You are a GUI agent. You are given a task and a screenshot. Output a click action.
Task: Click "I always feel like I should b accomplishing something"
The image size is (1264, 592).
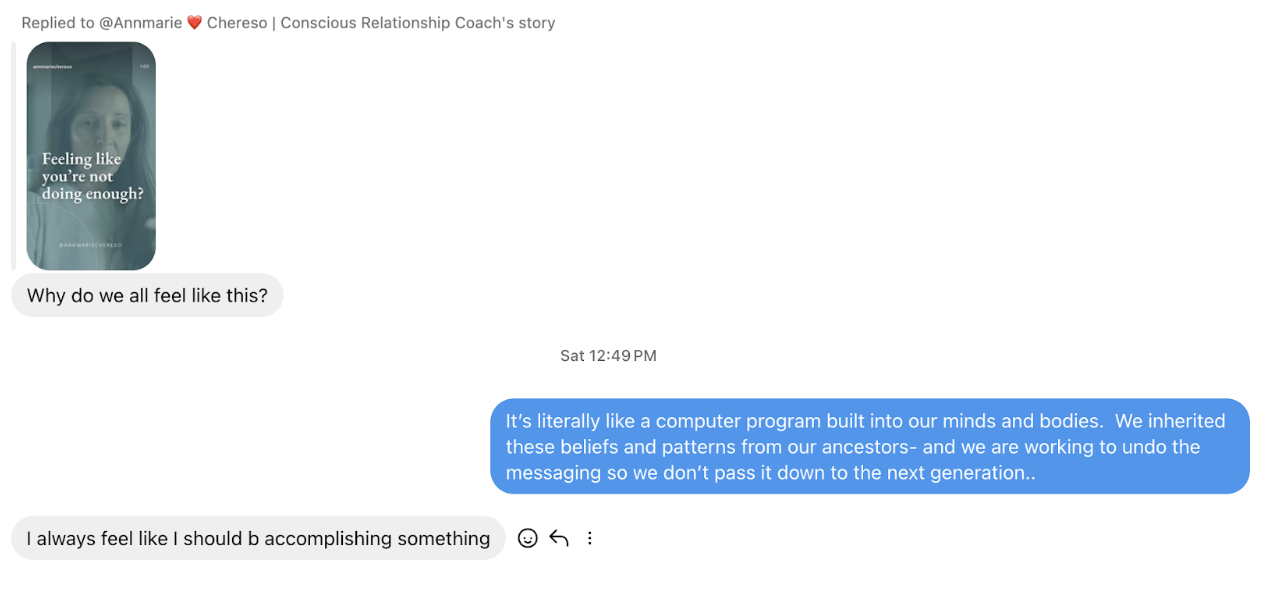[x=258, y=539]
